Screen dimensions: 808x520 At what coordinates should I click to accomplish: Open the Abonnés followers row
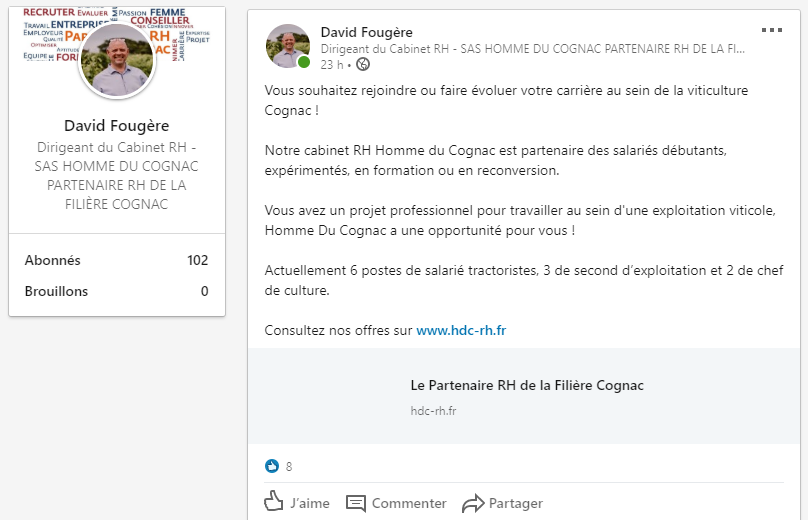[117, 260]
